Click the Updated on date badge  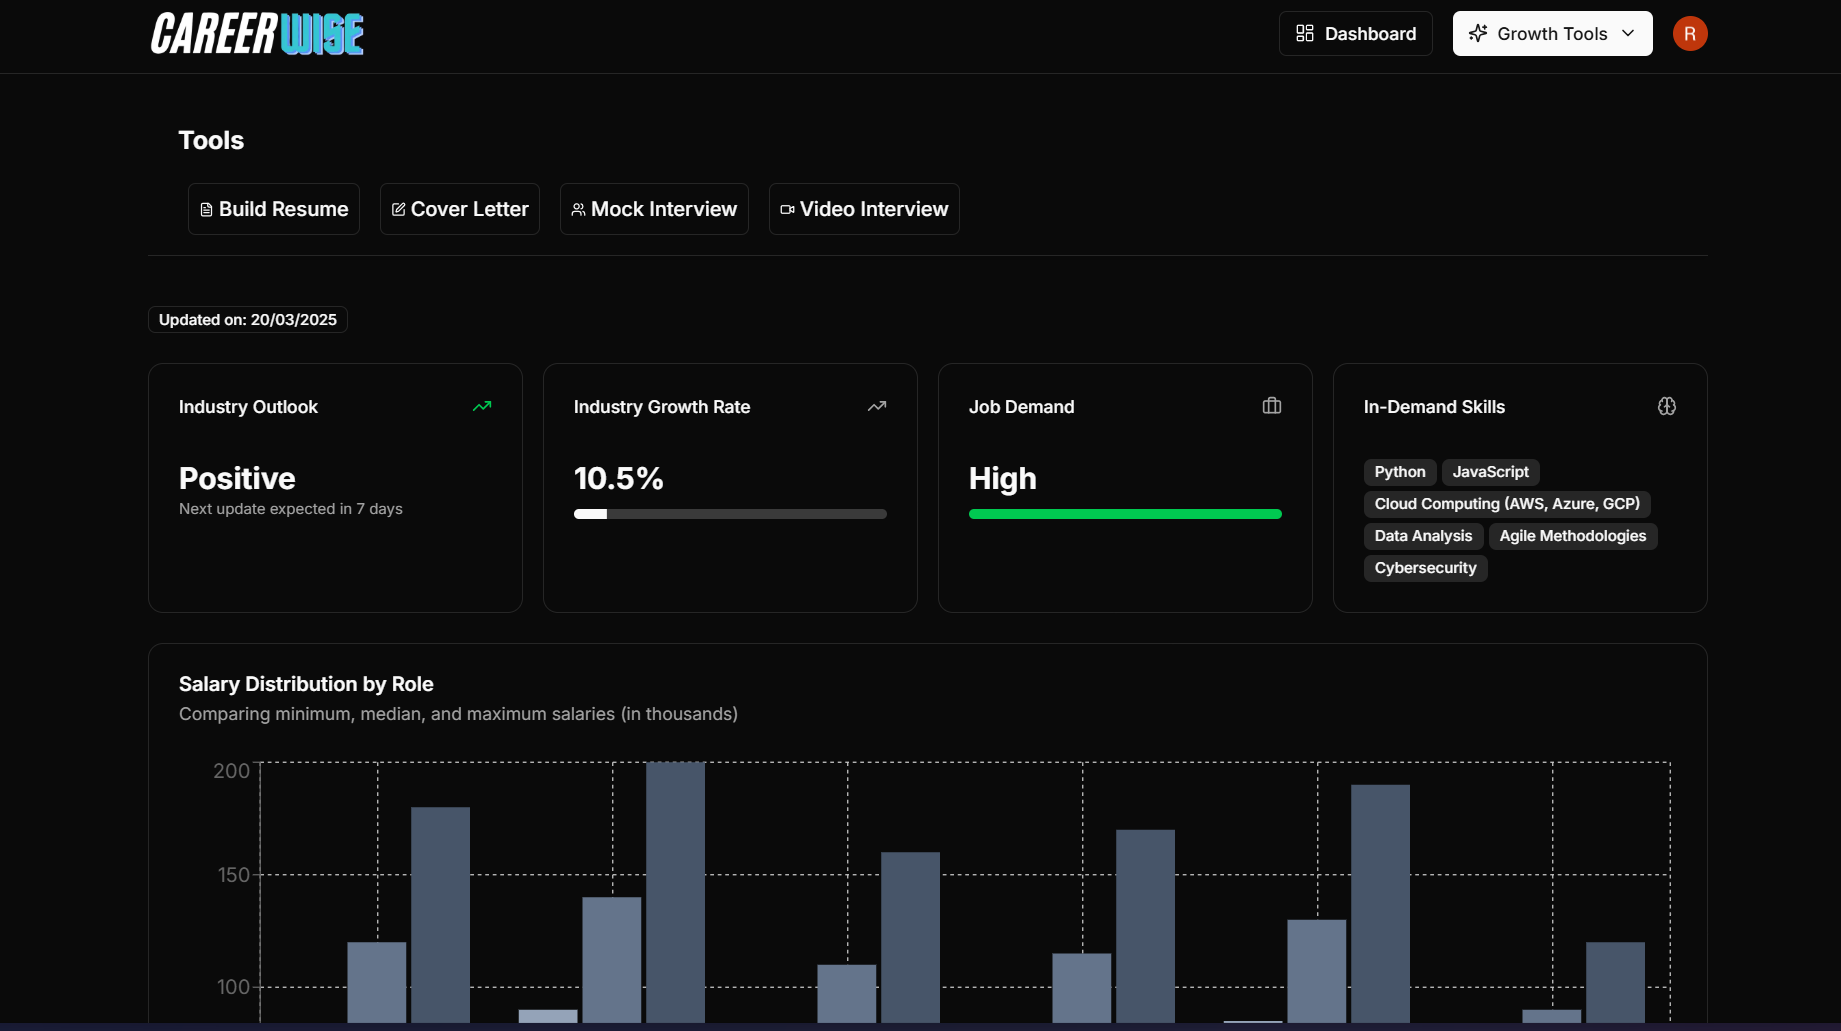tap(248, 320)
